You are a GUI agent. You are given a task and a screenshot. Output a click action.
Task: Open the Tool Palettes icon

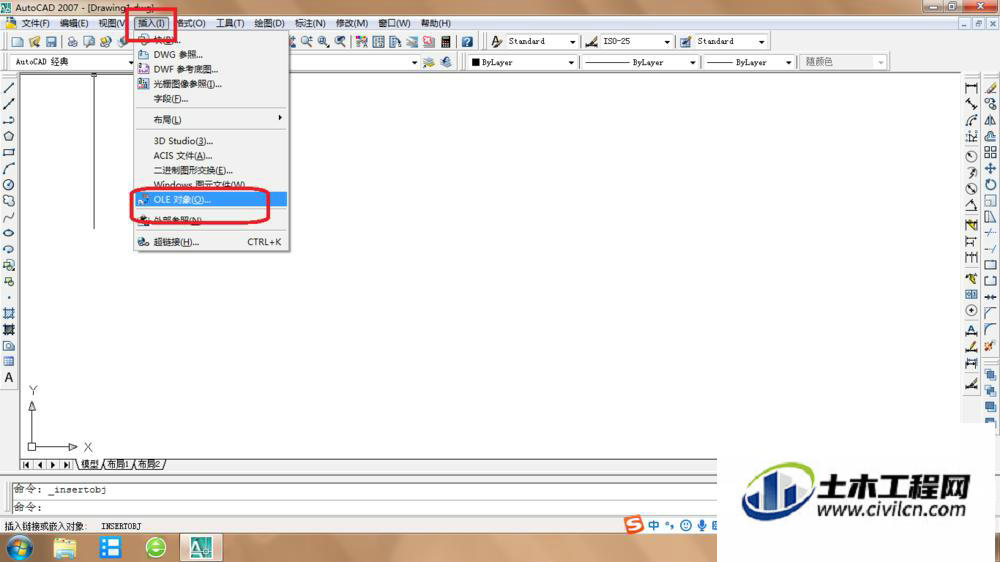(395, 41)
